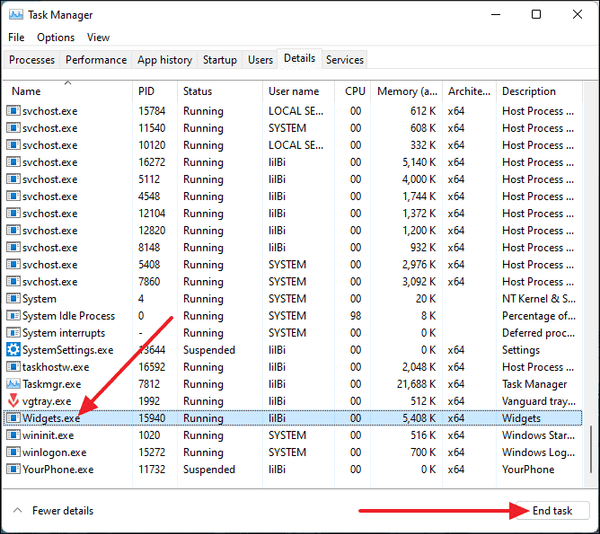Click the Fewer details label

click(x=63, y=511)
